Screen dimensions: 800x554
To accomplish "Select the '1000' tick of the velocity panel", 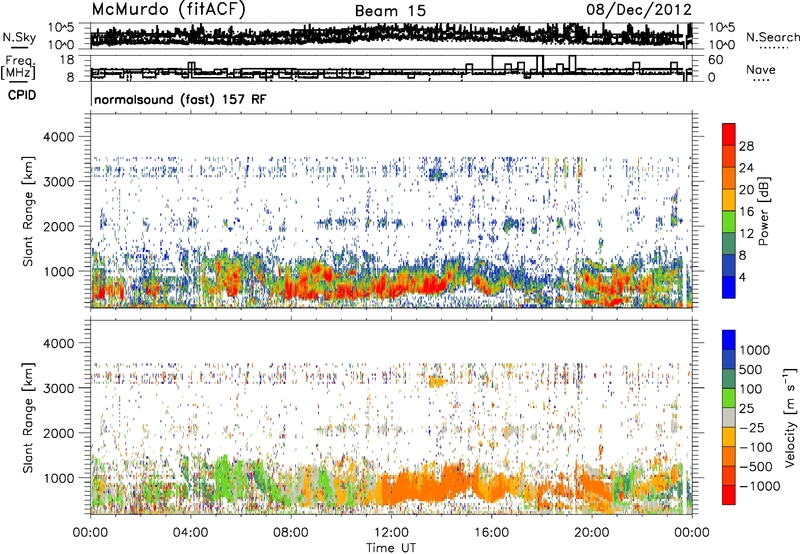I will coord(59,477).
